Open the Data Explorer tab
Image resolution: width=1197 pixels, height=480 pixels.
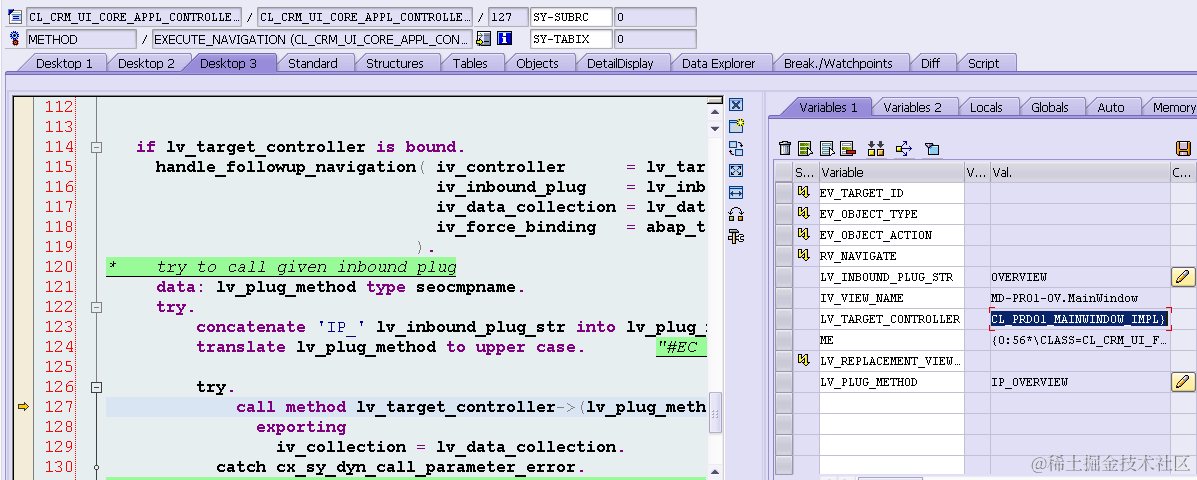(x=718, y=63)
